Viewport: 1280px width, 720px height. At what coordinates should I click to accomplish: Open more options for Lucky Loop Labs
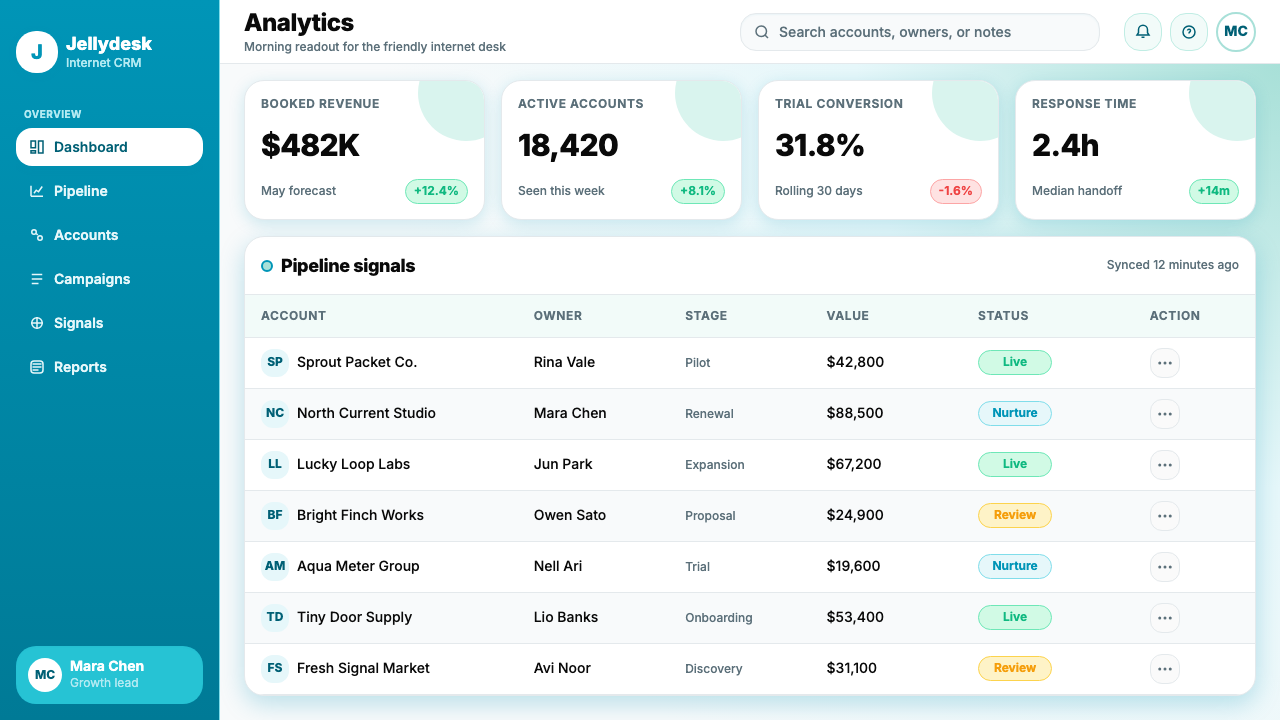click(x=1164, y=465)
